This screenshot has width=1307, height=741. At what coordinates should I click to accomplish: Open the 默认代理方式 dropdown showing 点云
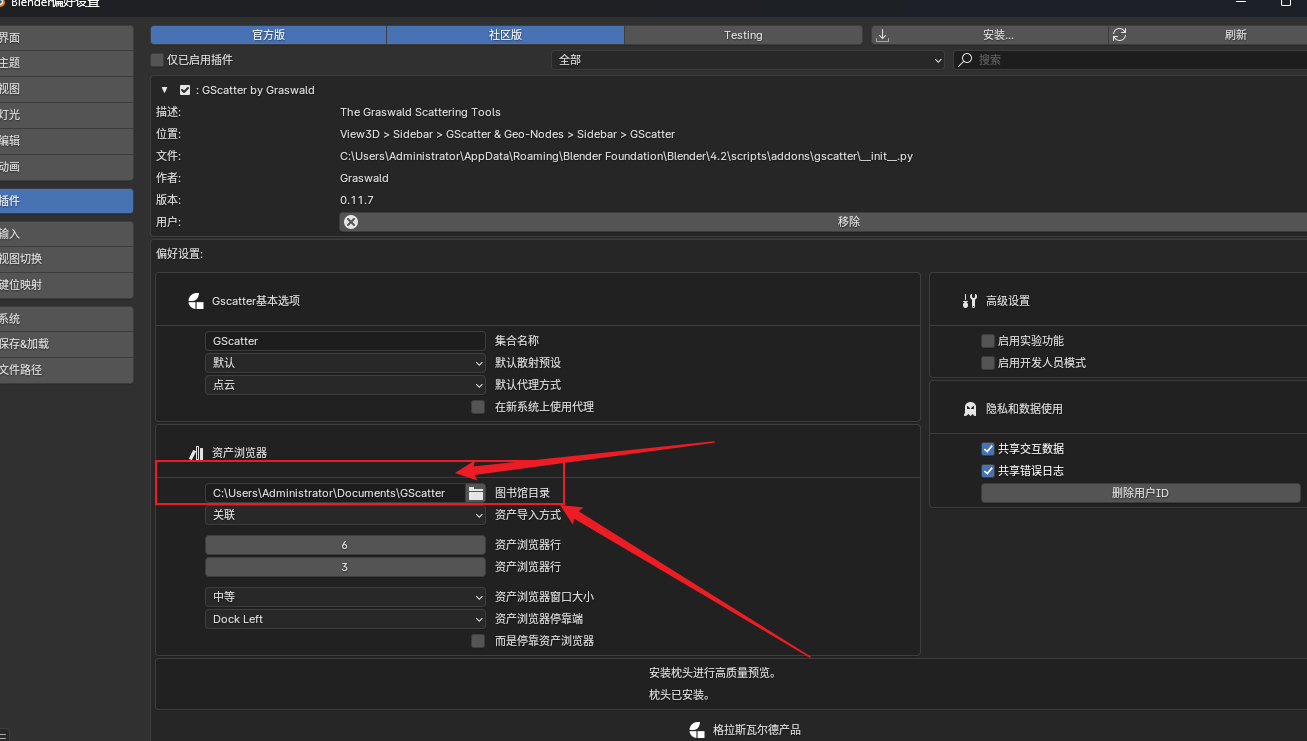click(345, 385)
